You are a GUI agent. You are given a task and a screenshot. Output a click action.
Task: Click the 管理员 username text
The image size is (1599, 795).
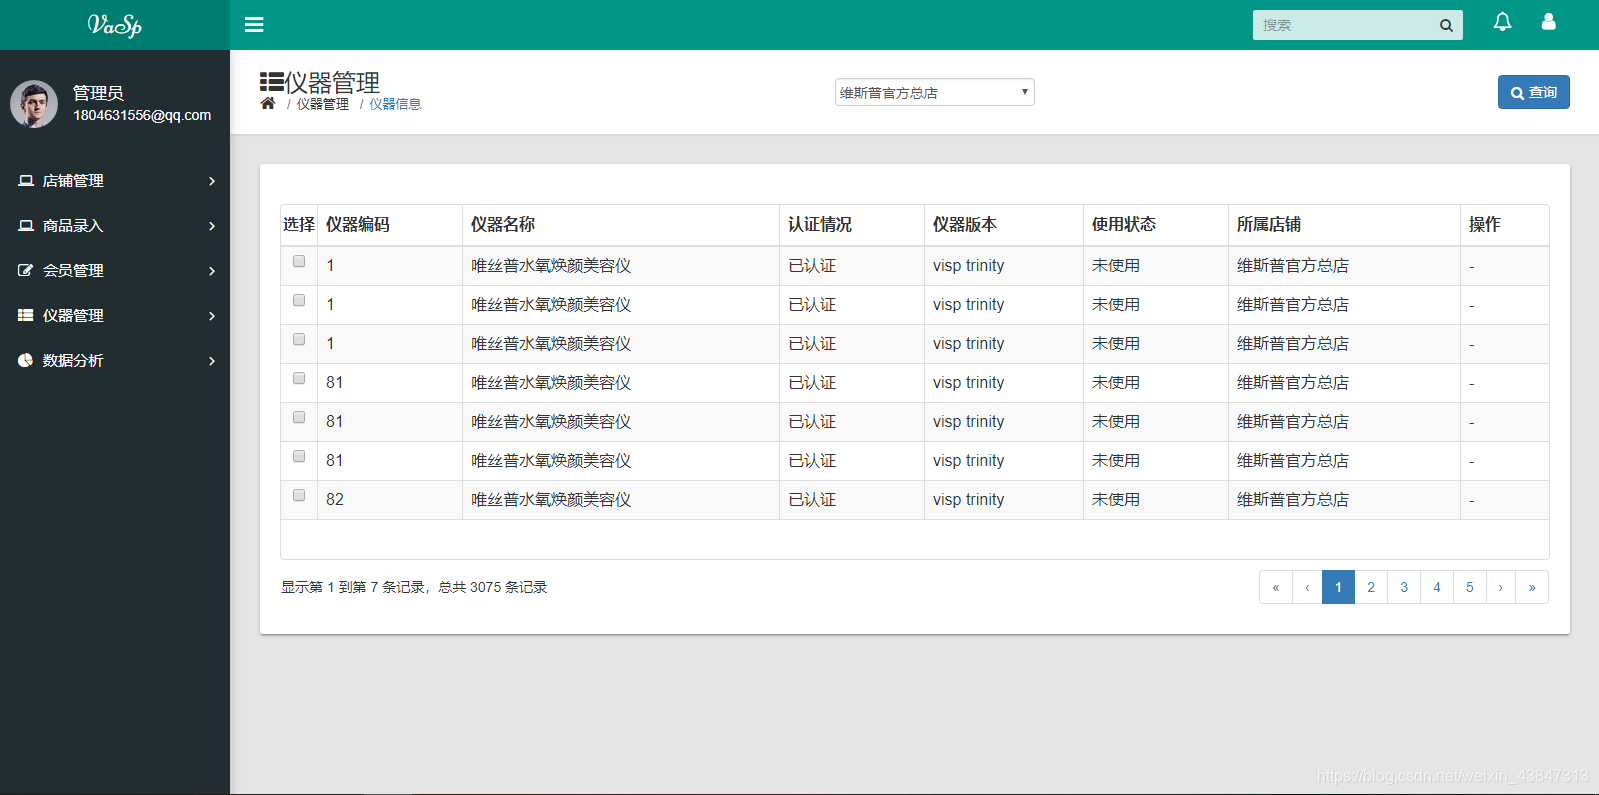coord(98,93)
